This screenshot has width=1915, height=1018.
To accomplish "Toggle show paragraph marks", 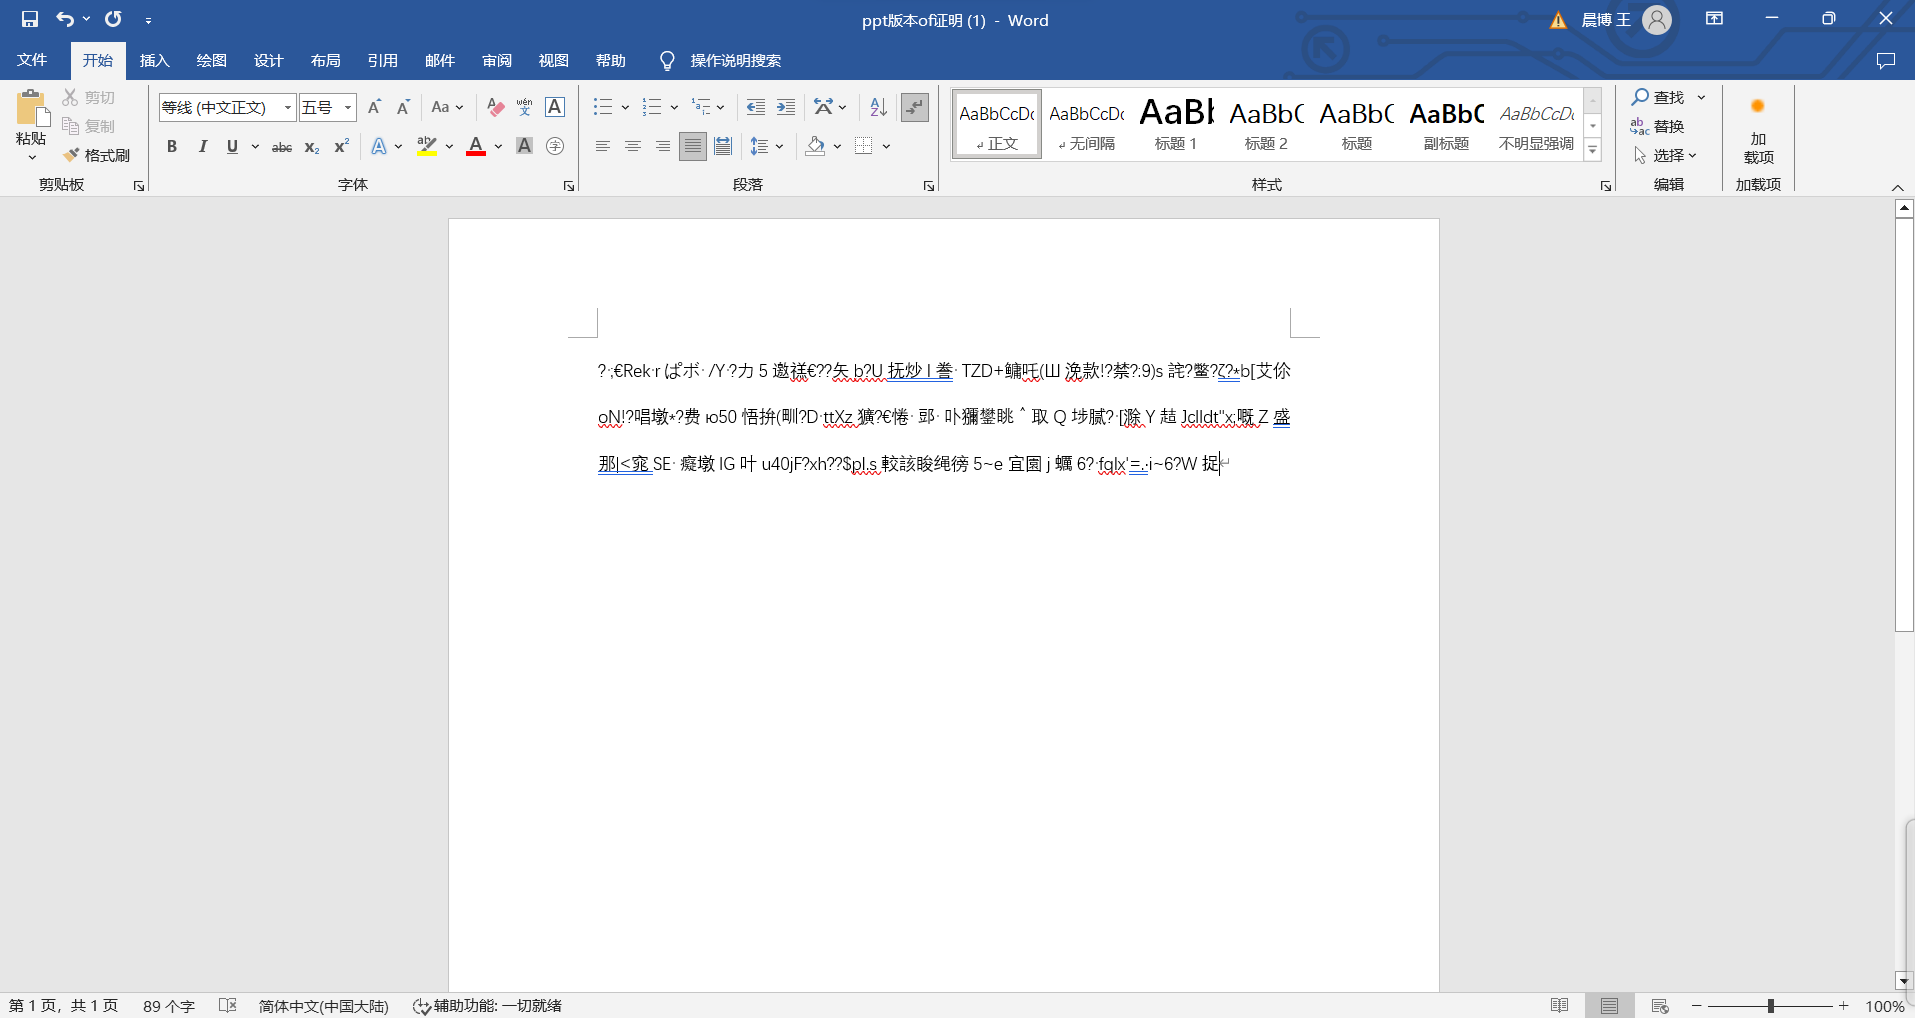I will point(914,107).
